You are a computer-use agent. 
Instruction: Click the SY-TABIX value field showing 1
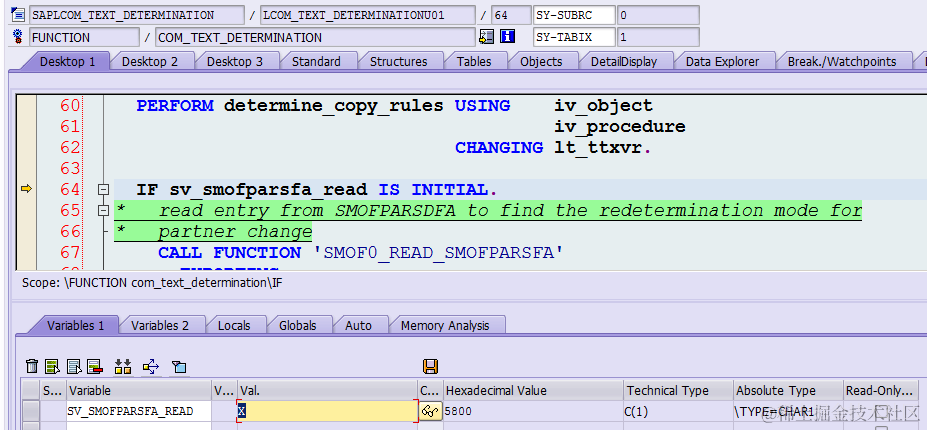(658, 37)
